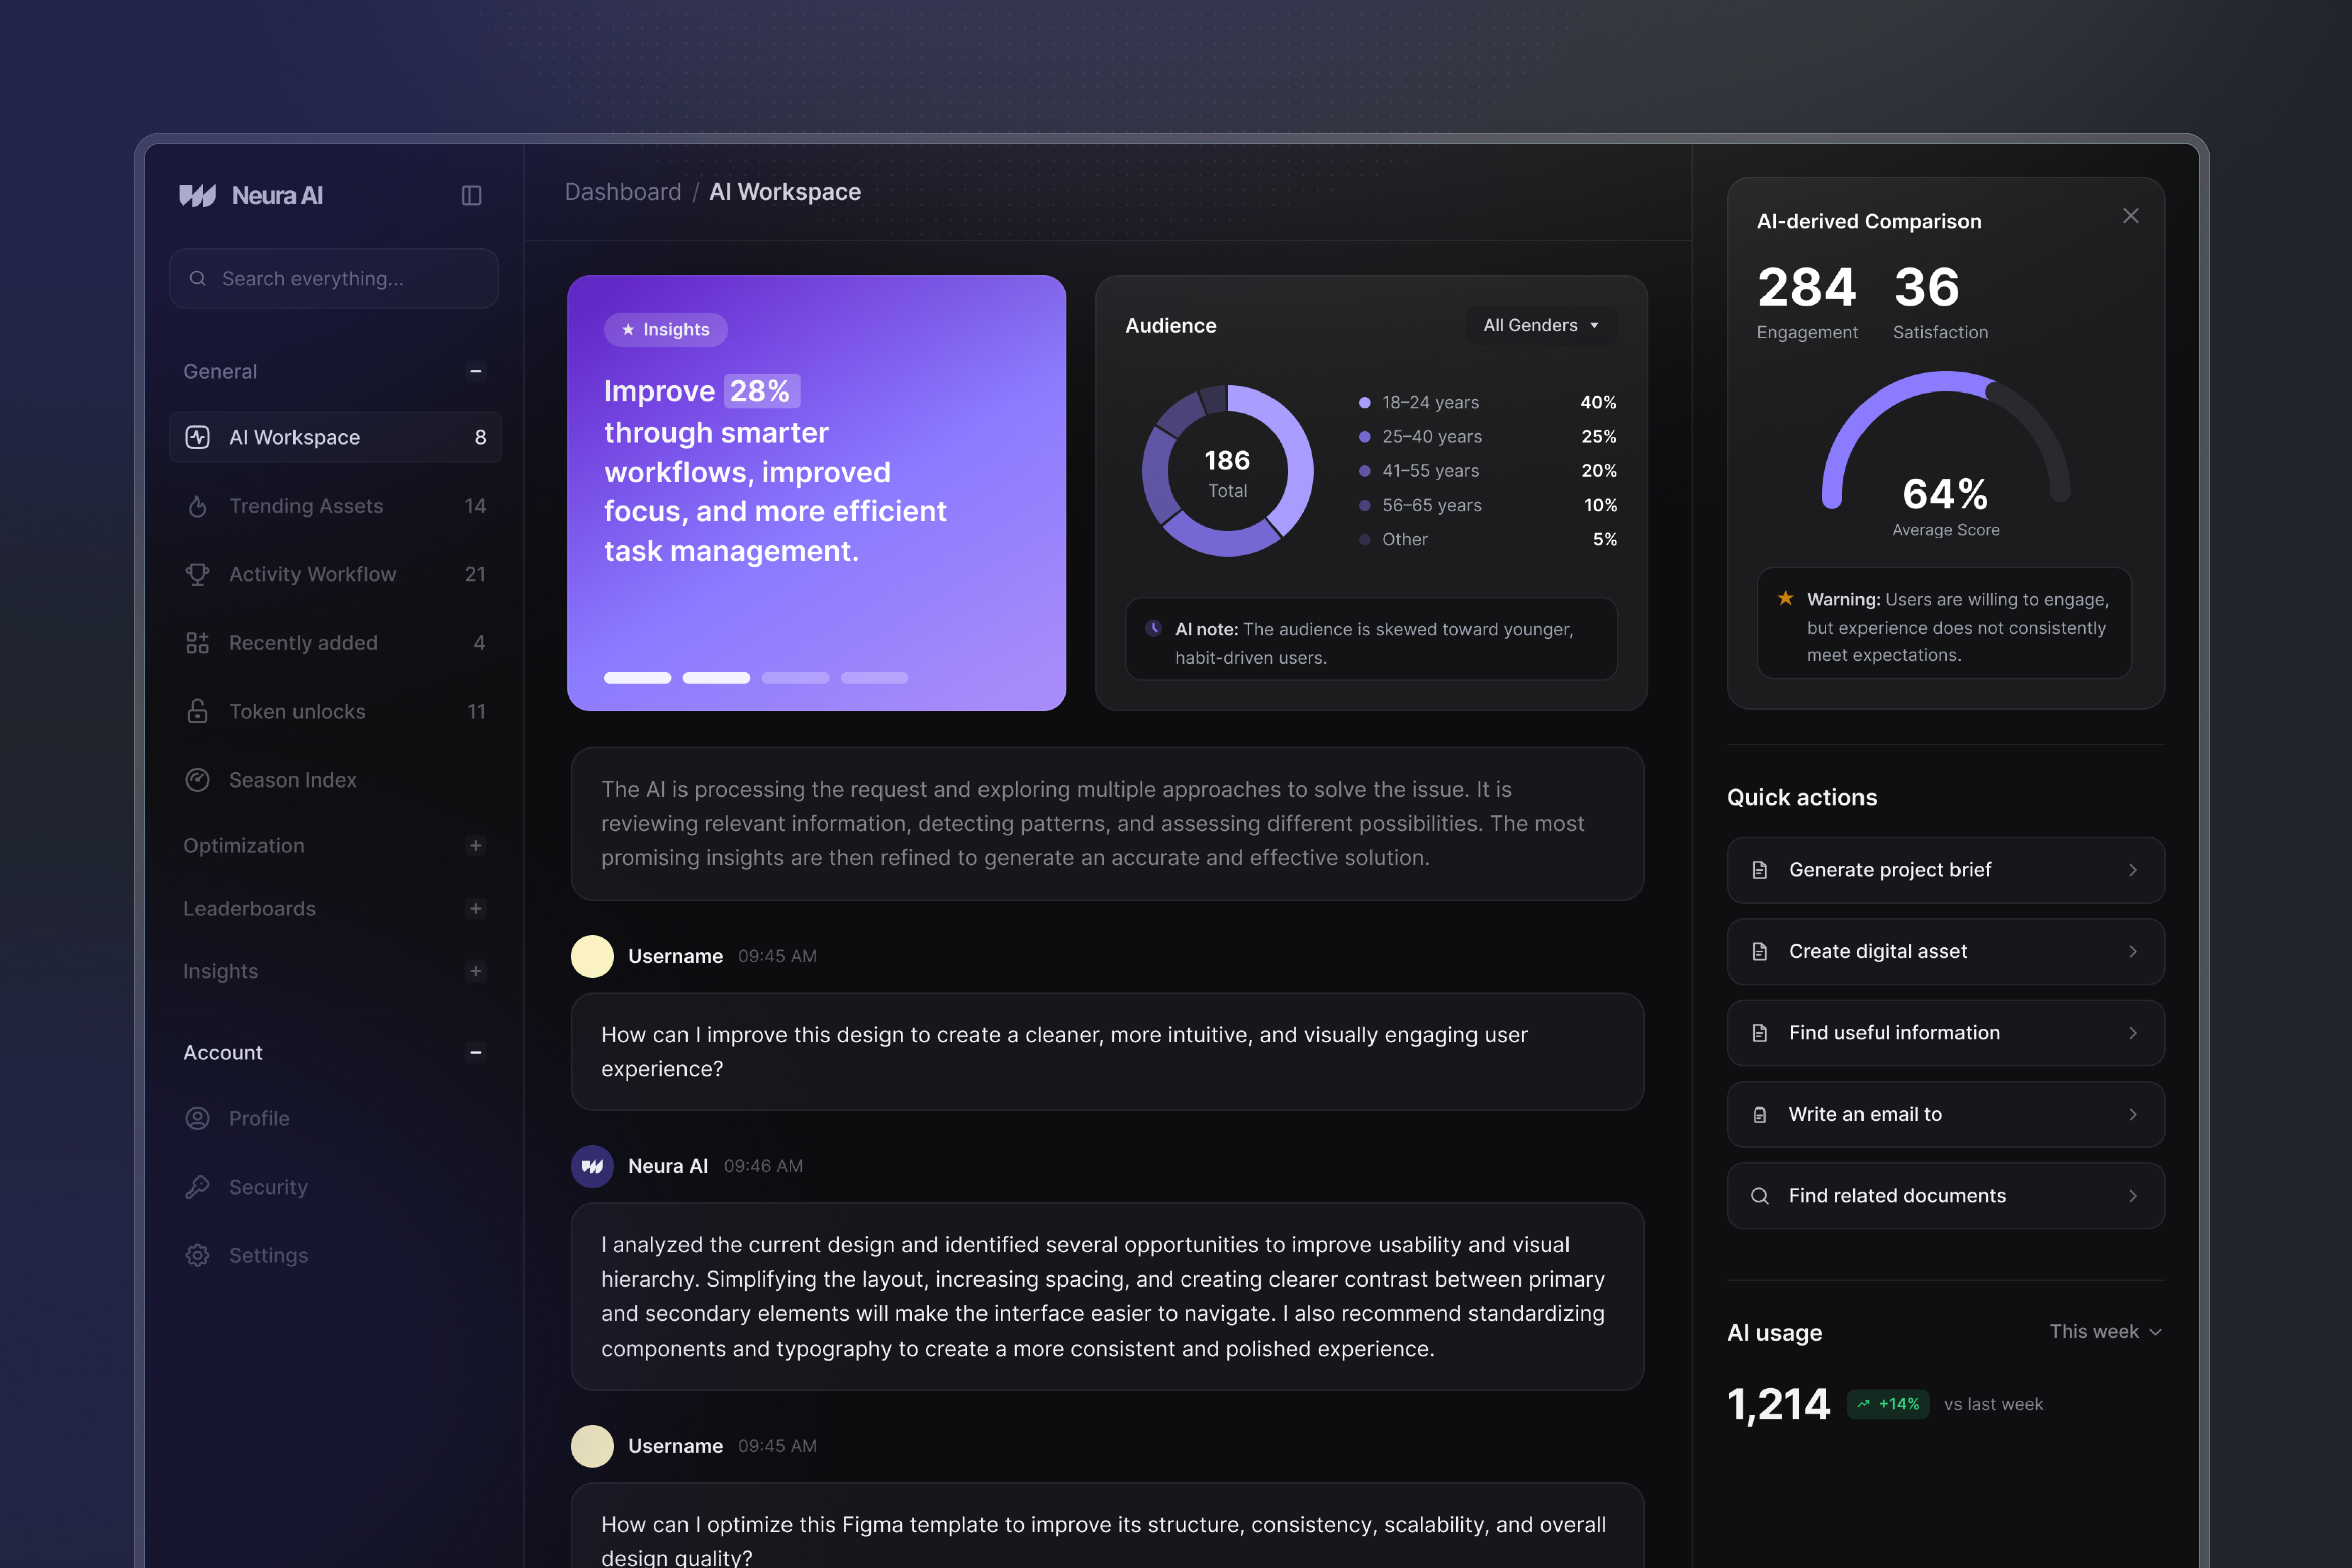
Task: Open the All Genders dropdown
Action: pyautogui.click(x=1541, y=325)
